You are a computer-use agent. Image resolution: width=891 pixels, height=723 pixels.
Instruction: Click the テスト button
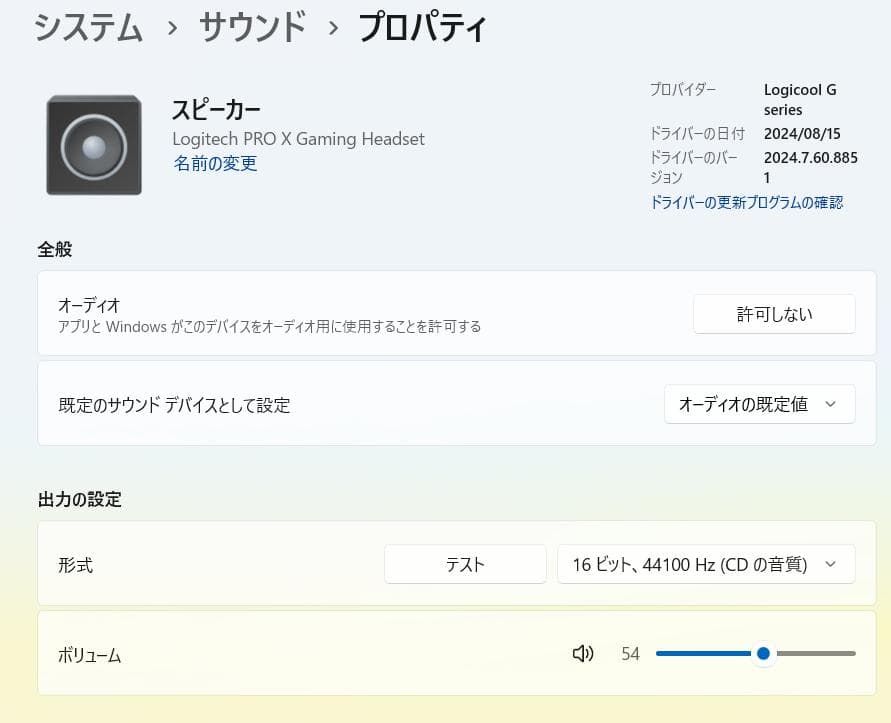pyautogui.click(x=465, y=564)
